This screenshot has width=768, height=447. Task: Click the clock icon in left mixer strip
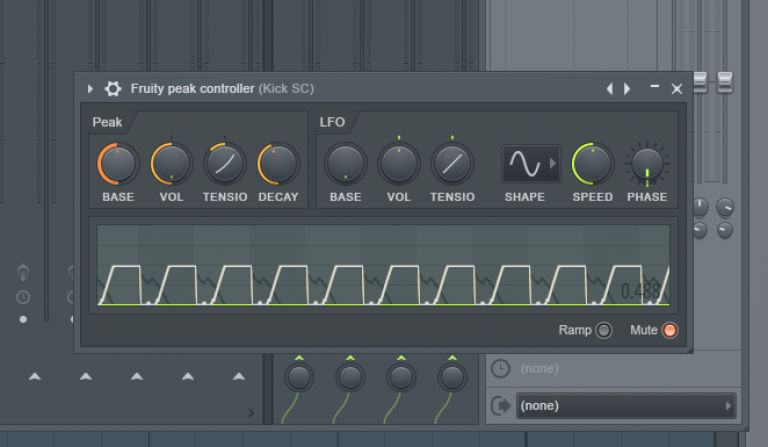(x=23, y=297)
